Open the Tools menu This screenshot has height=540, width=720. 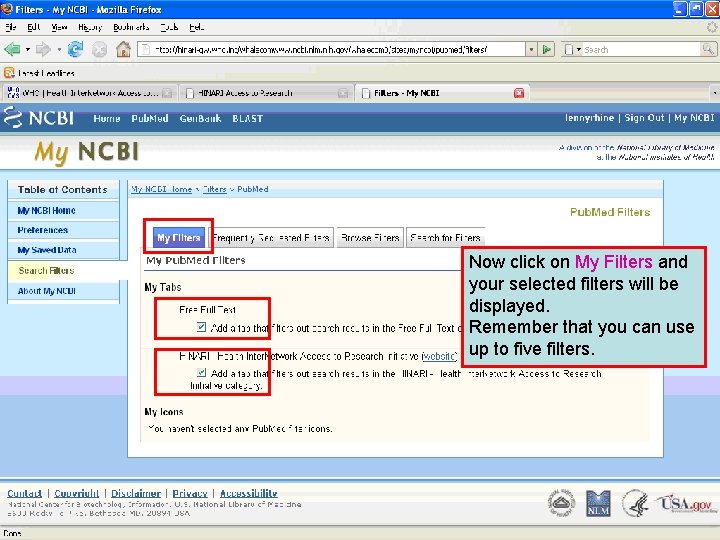coord(169,27)
